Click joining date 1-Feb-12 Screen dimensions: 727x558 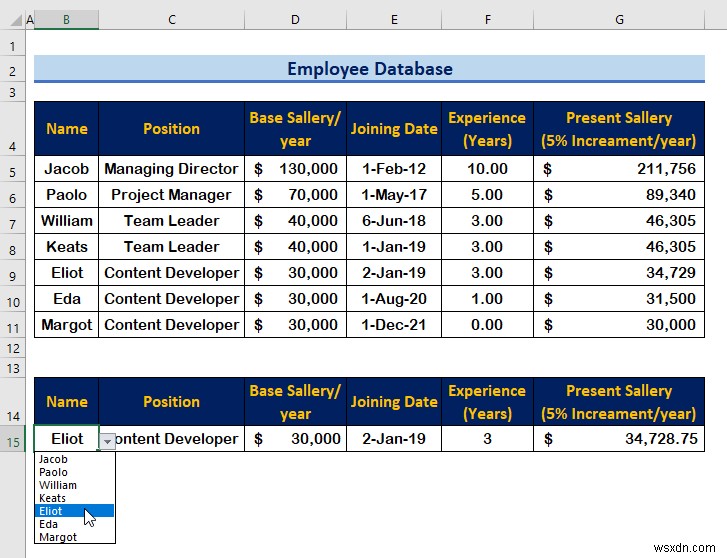pos(394,168)
